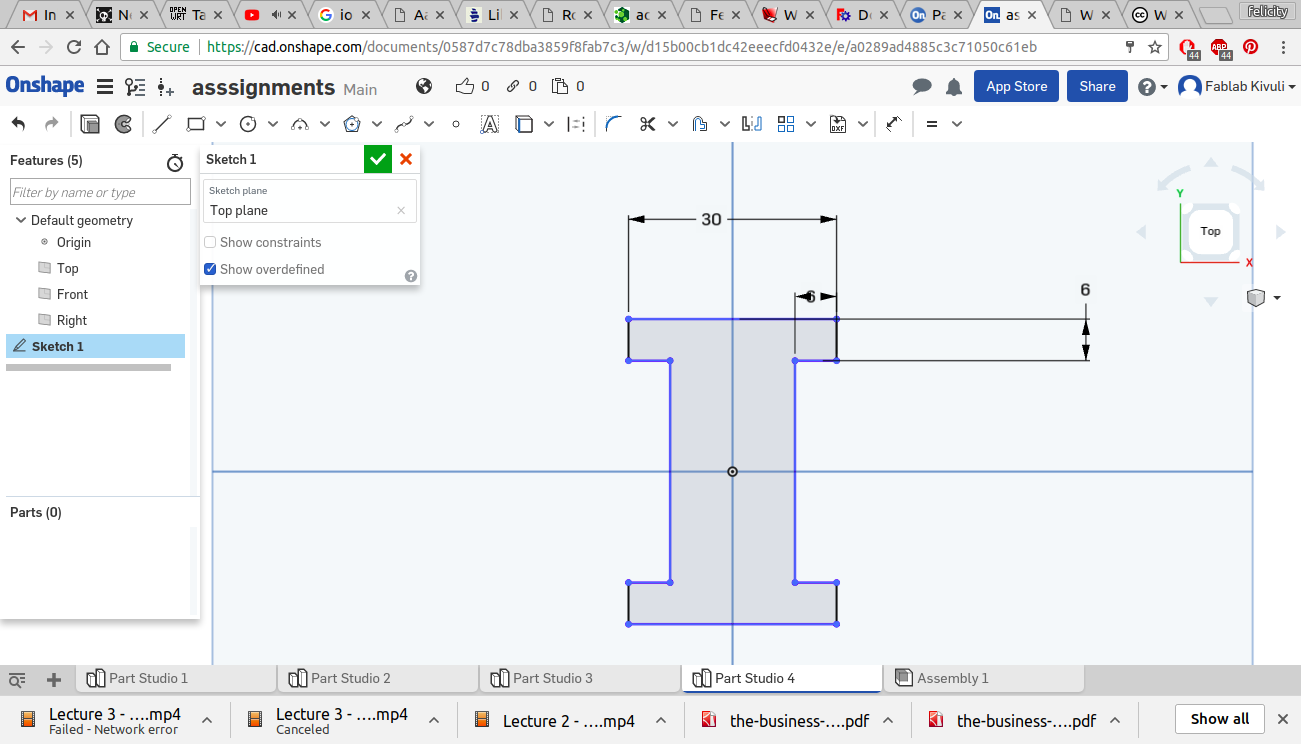Viewport: 1301px width, 744px height.
Task: Switch to Part Studio 3 tab
Action: [580, 678]
